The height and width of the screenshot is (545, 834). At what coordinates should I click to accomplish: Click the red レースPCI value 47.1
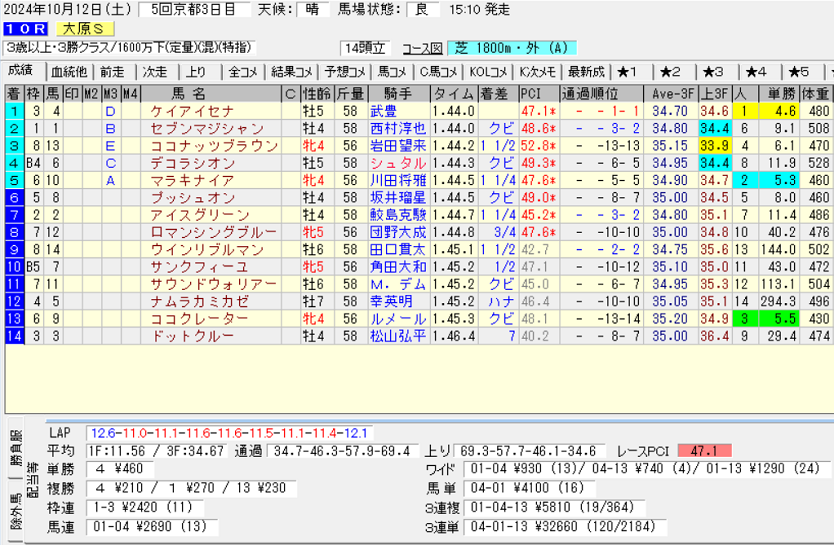click(704, 451)
